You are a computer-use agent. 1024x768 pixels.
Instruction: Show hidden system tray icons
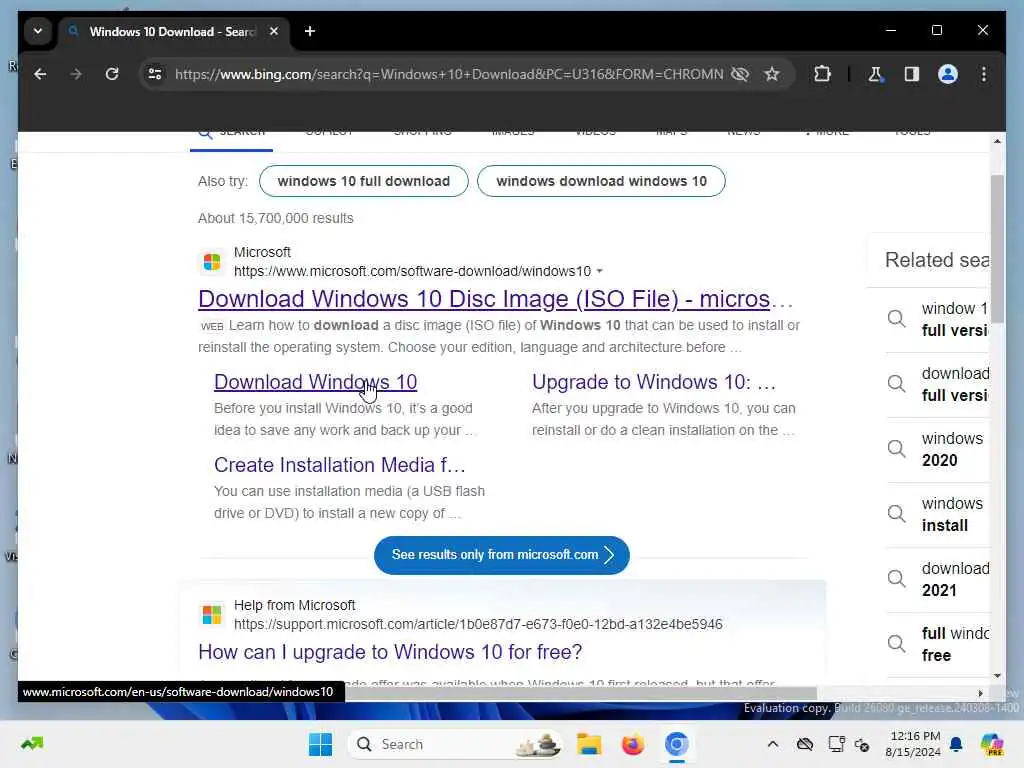(773, 744)
